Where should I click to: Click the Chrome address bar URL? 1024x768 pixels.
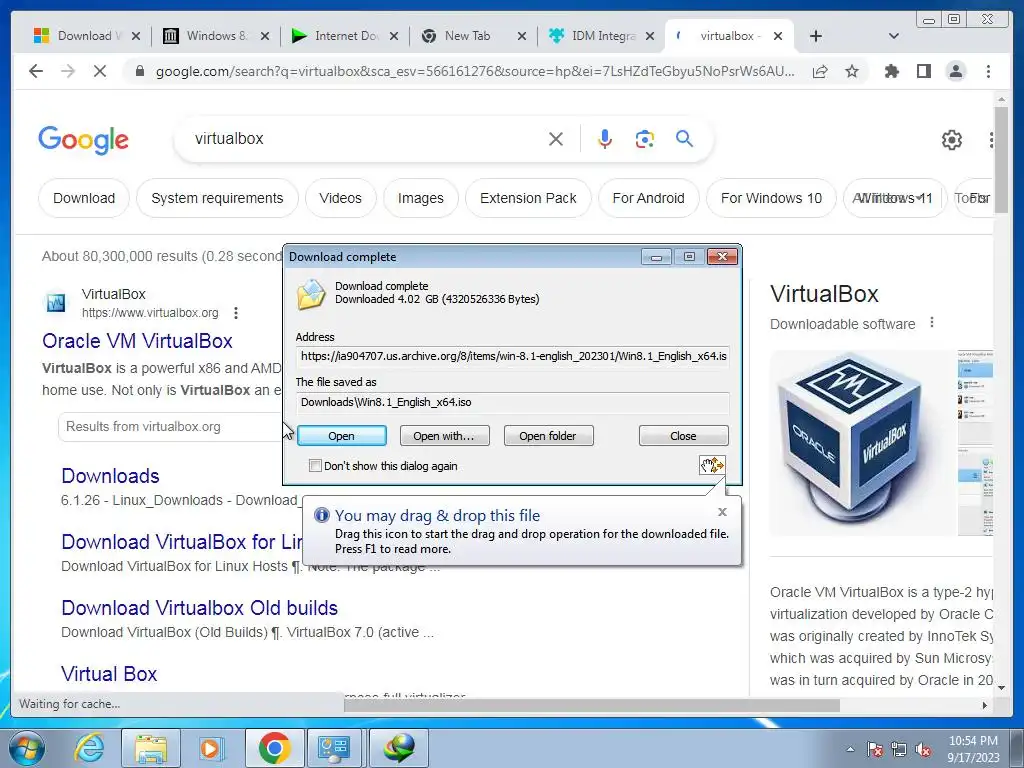click(x=475, y=71)
